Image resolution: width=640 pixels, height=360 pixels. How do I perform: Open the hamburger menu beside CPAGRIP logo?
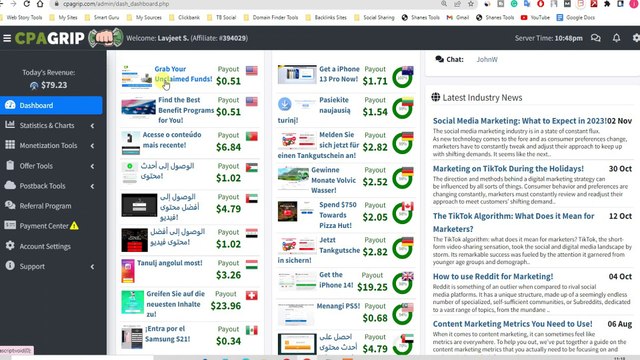click(7, 38)
